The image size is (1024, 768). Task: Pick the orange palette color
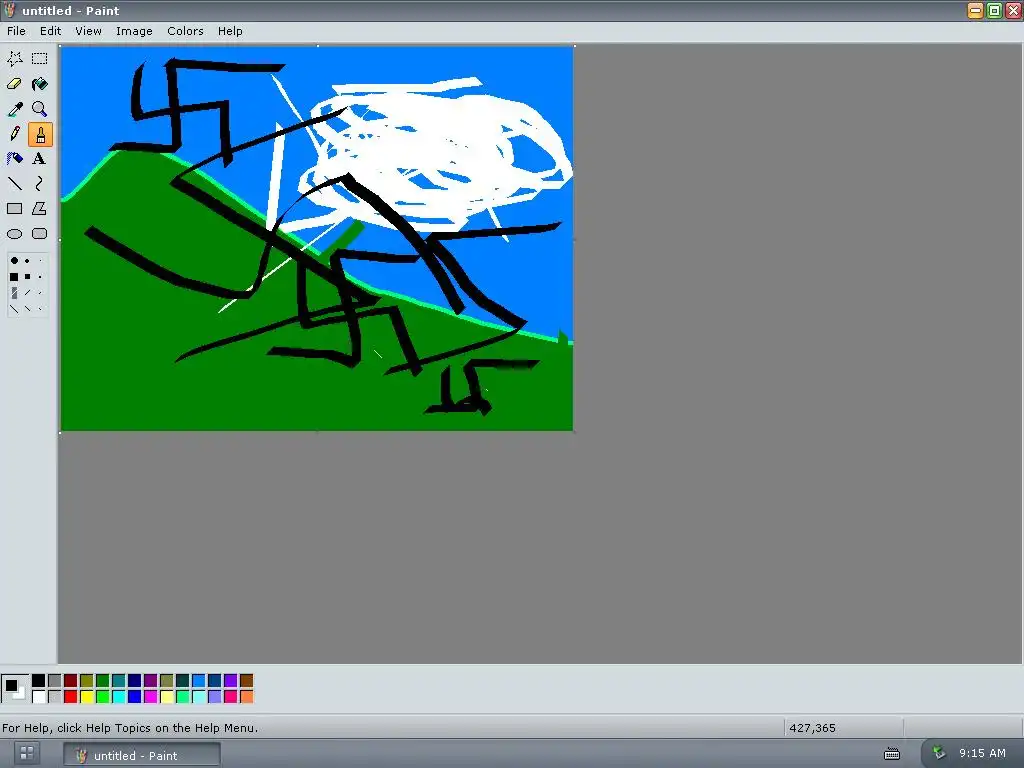(246, 697)
